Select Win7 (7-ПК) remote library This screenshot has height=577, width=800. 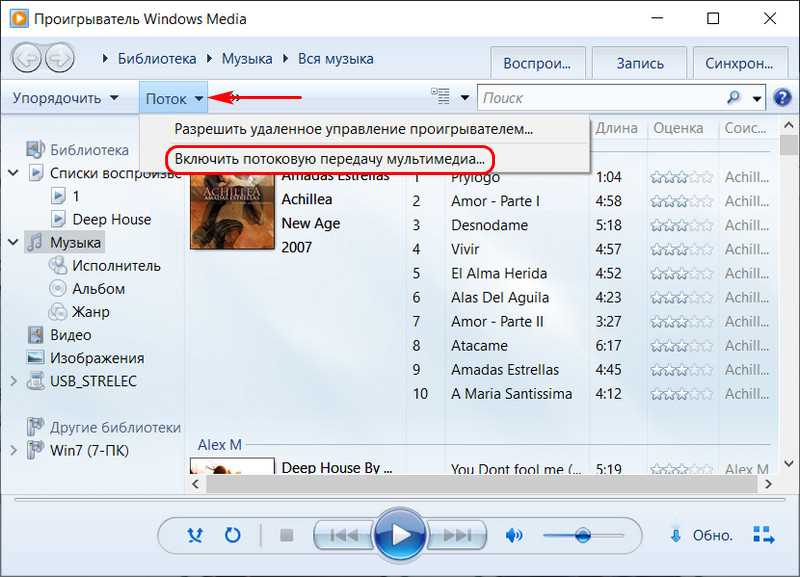pos(89,450)
